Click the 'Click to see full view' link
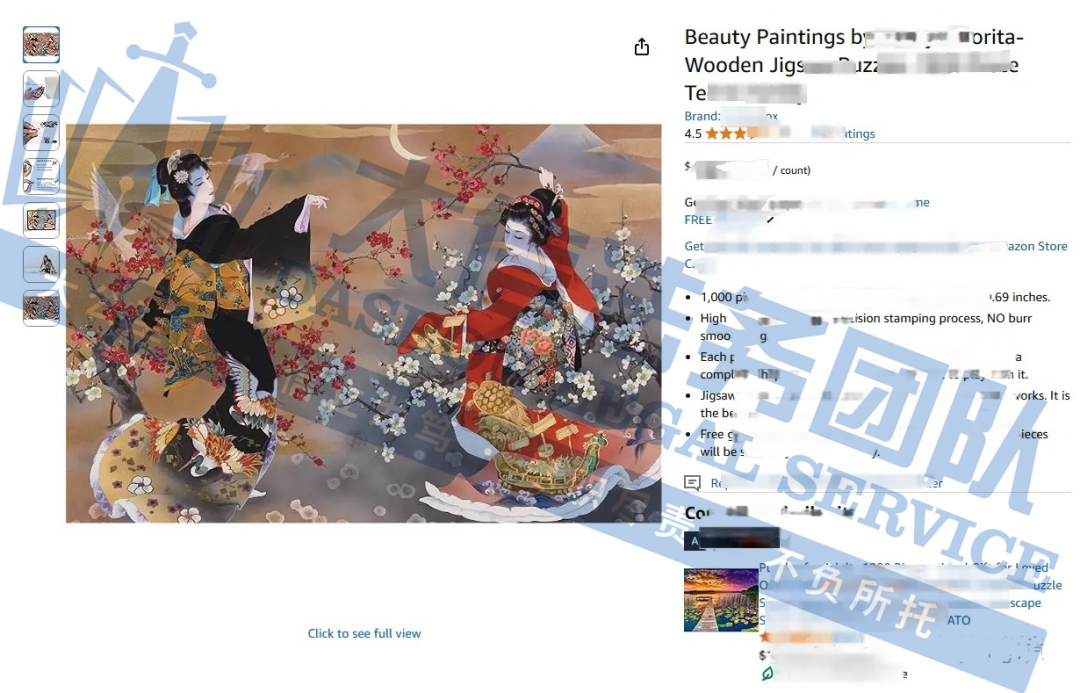Screen dimensions: 1080x693 coord(364,633)
